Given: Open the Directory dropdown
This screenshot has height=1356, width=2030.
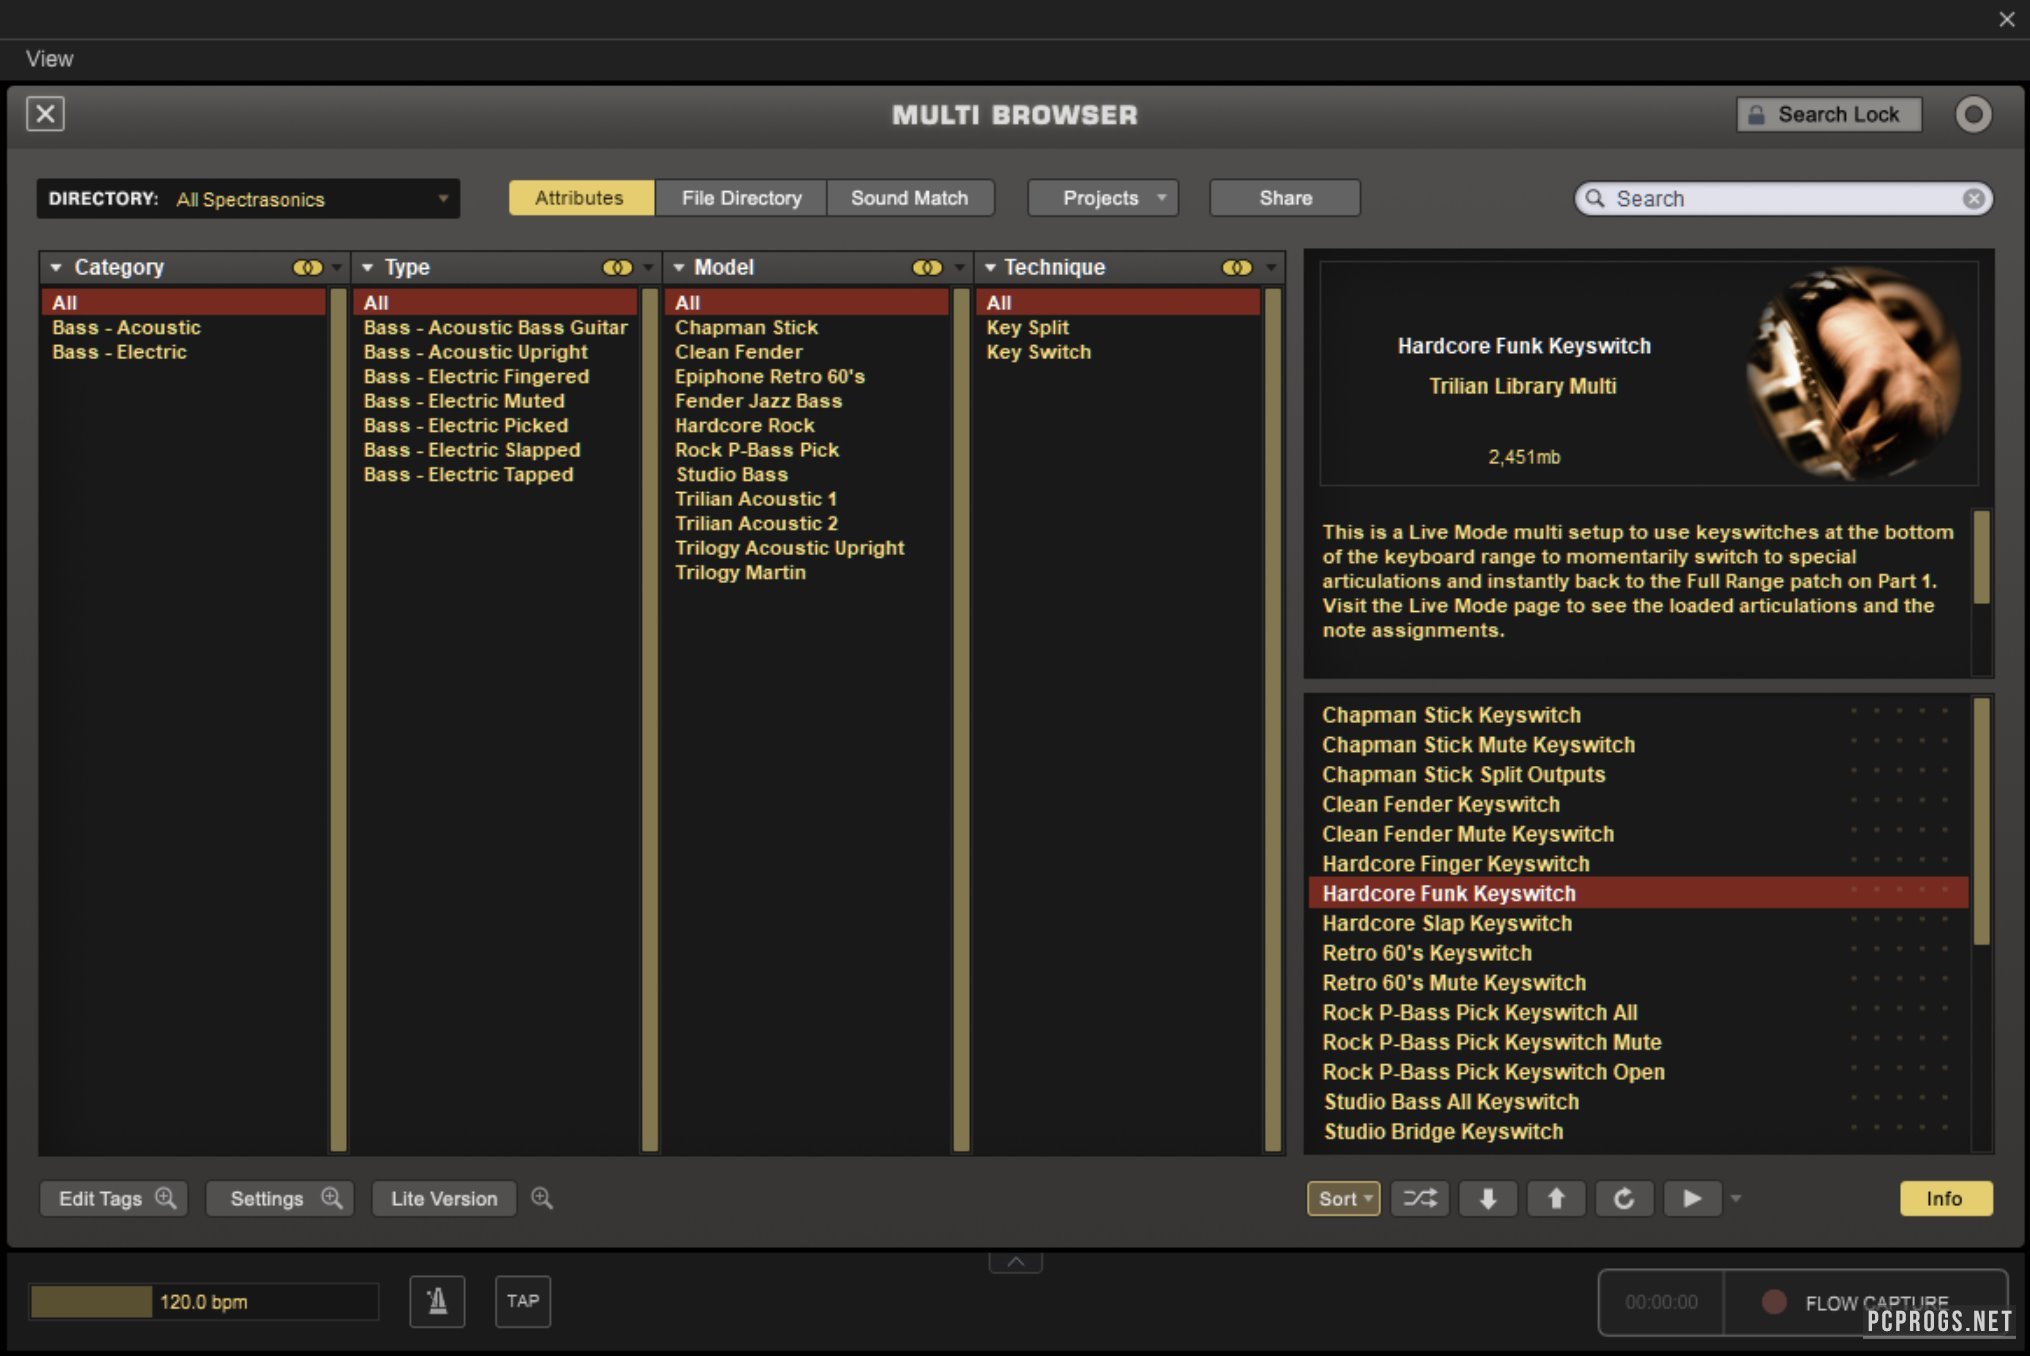Looking at the screenshot, I should point(248,198).
